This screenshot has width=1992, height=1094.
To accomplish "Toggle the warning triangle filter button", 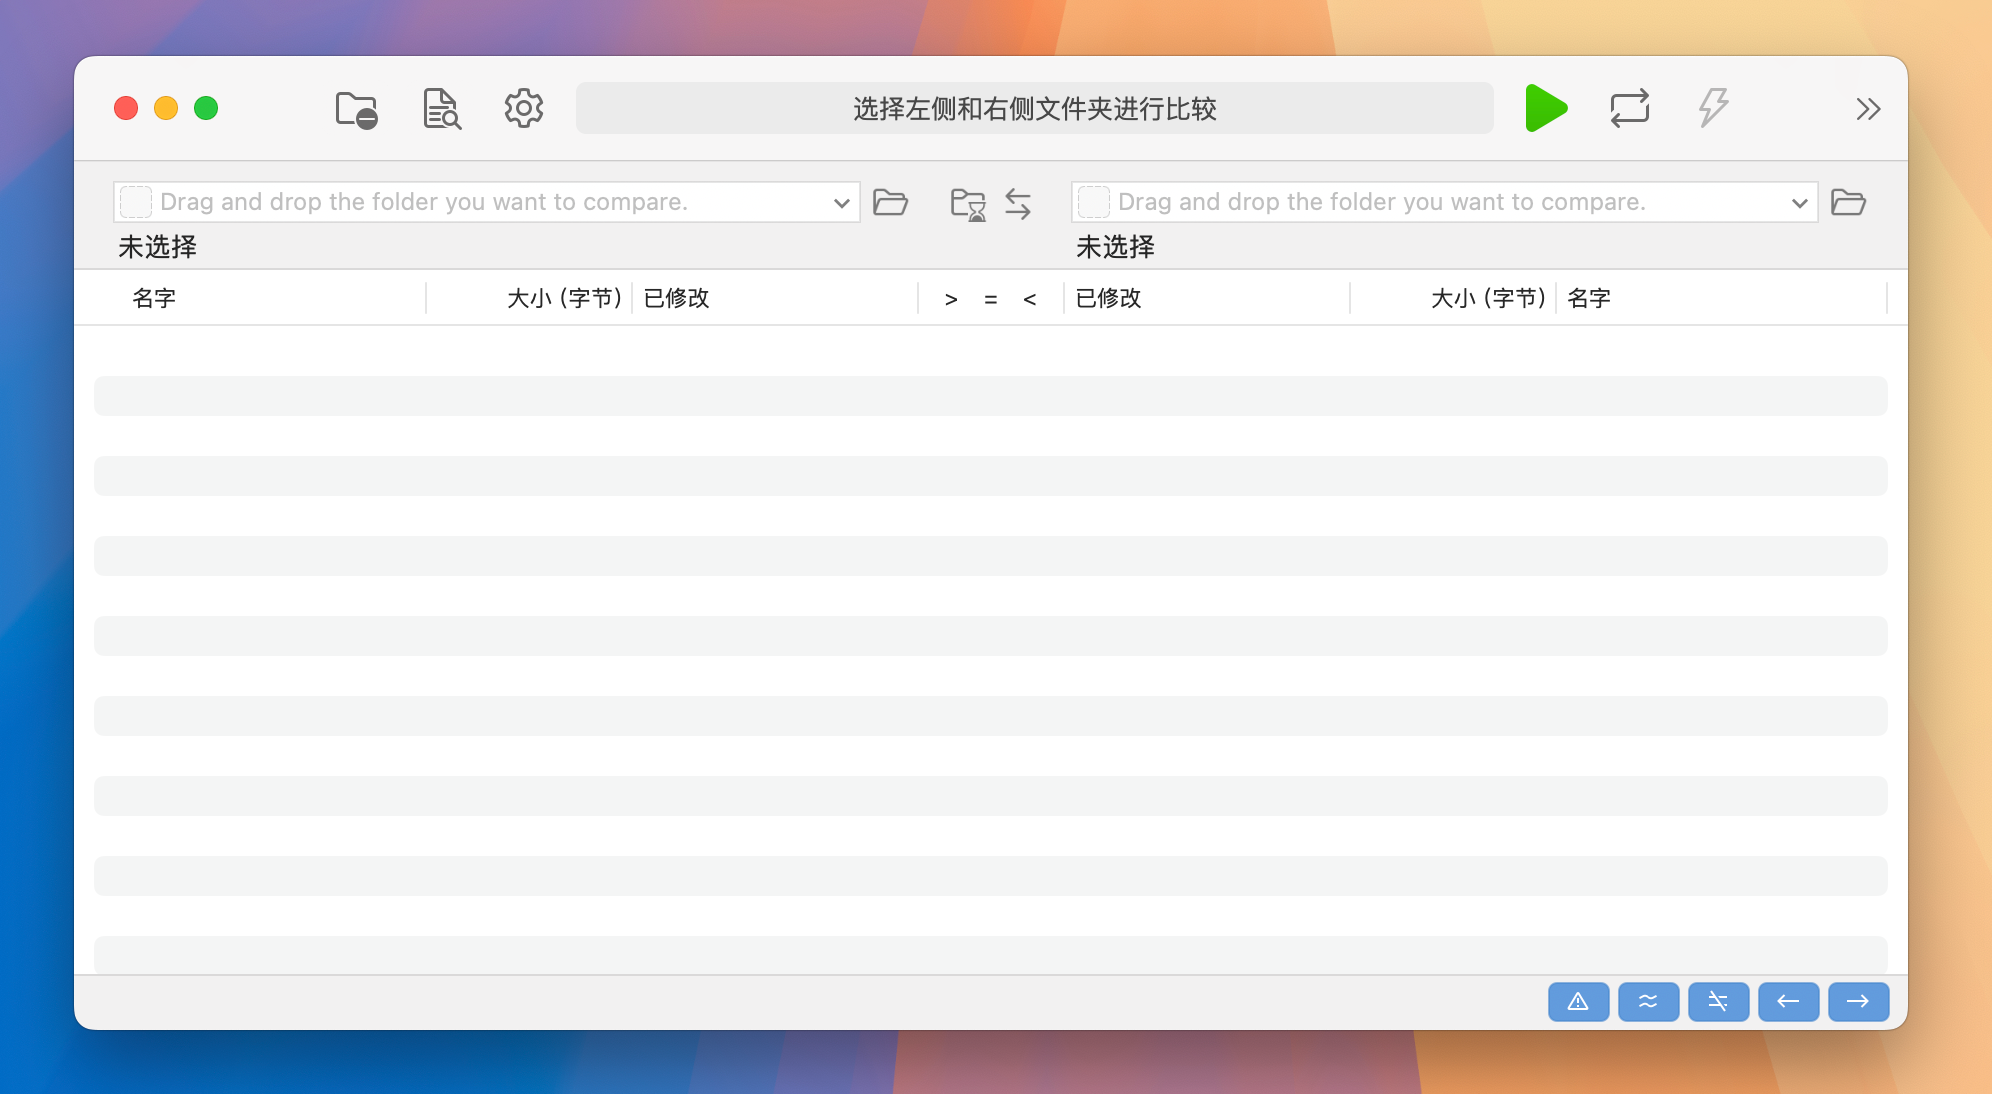I will click(1578, 1001).
